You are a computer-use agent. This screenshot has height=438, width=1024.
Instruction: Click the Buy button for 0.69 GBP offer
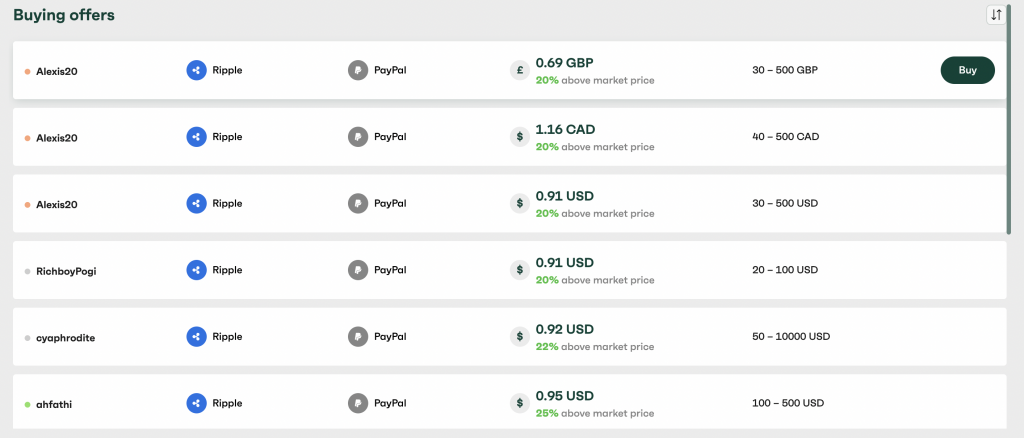[x=967, y=70]
